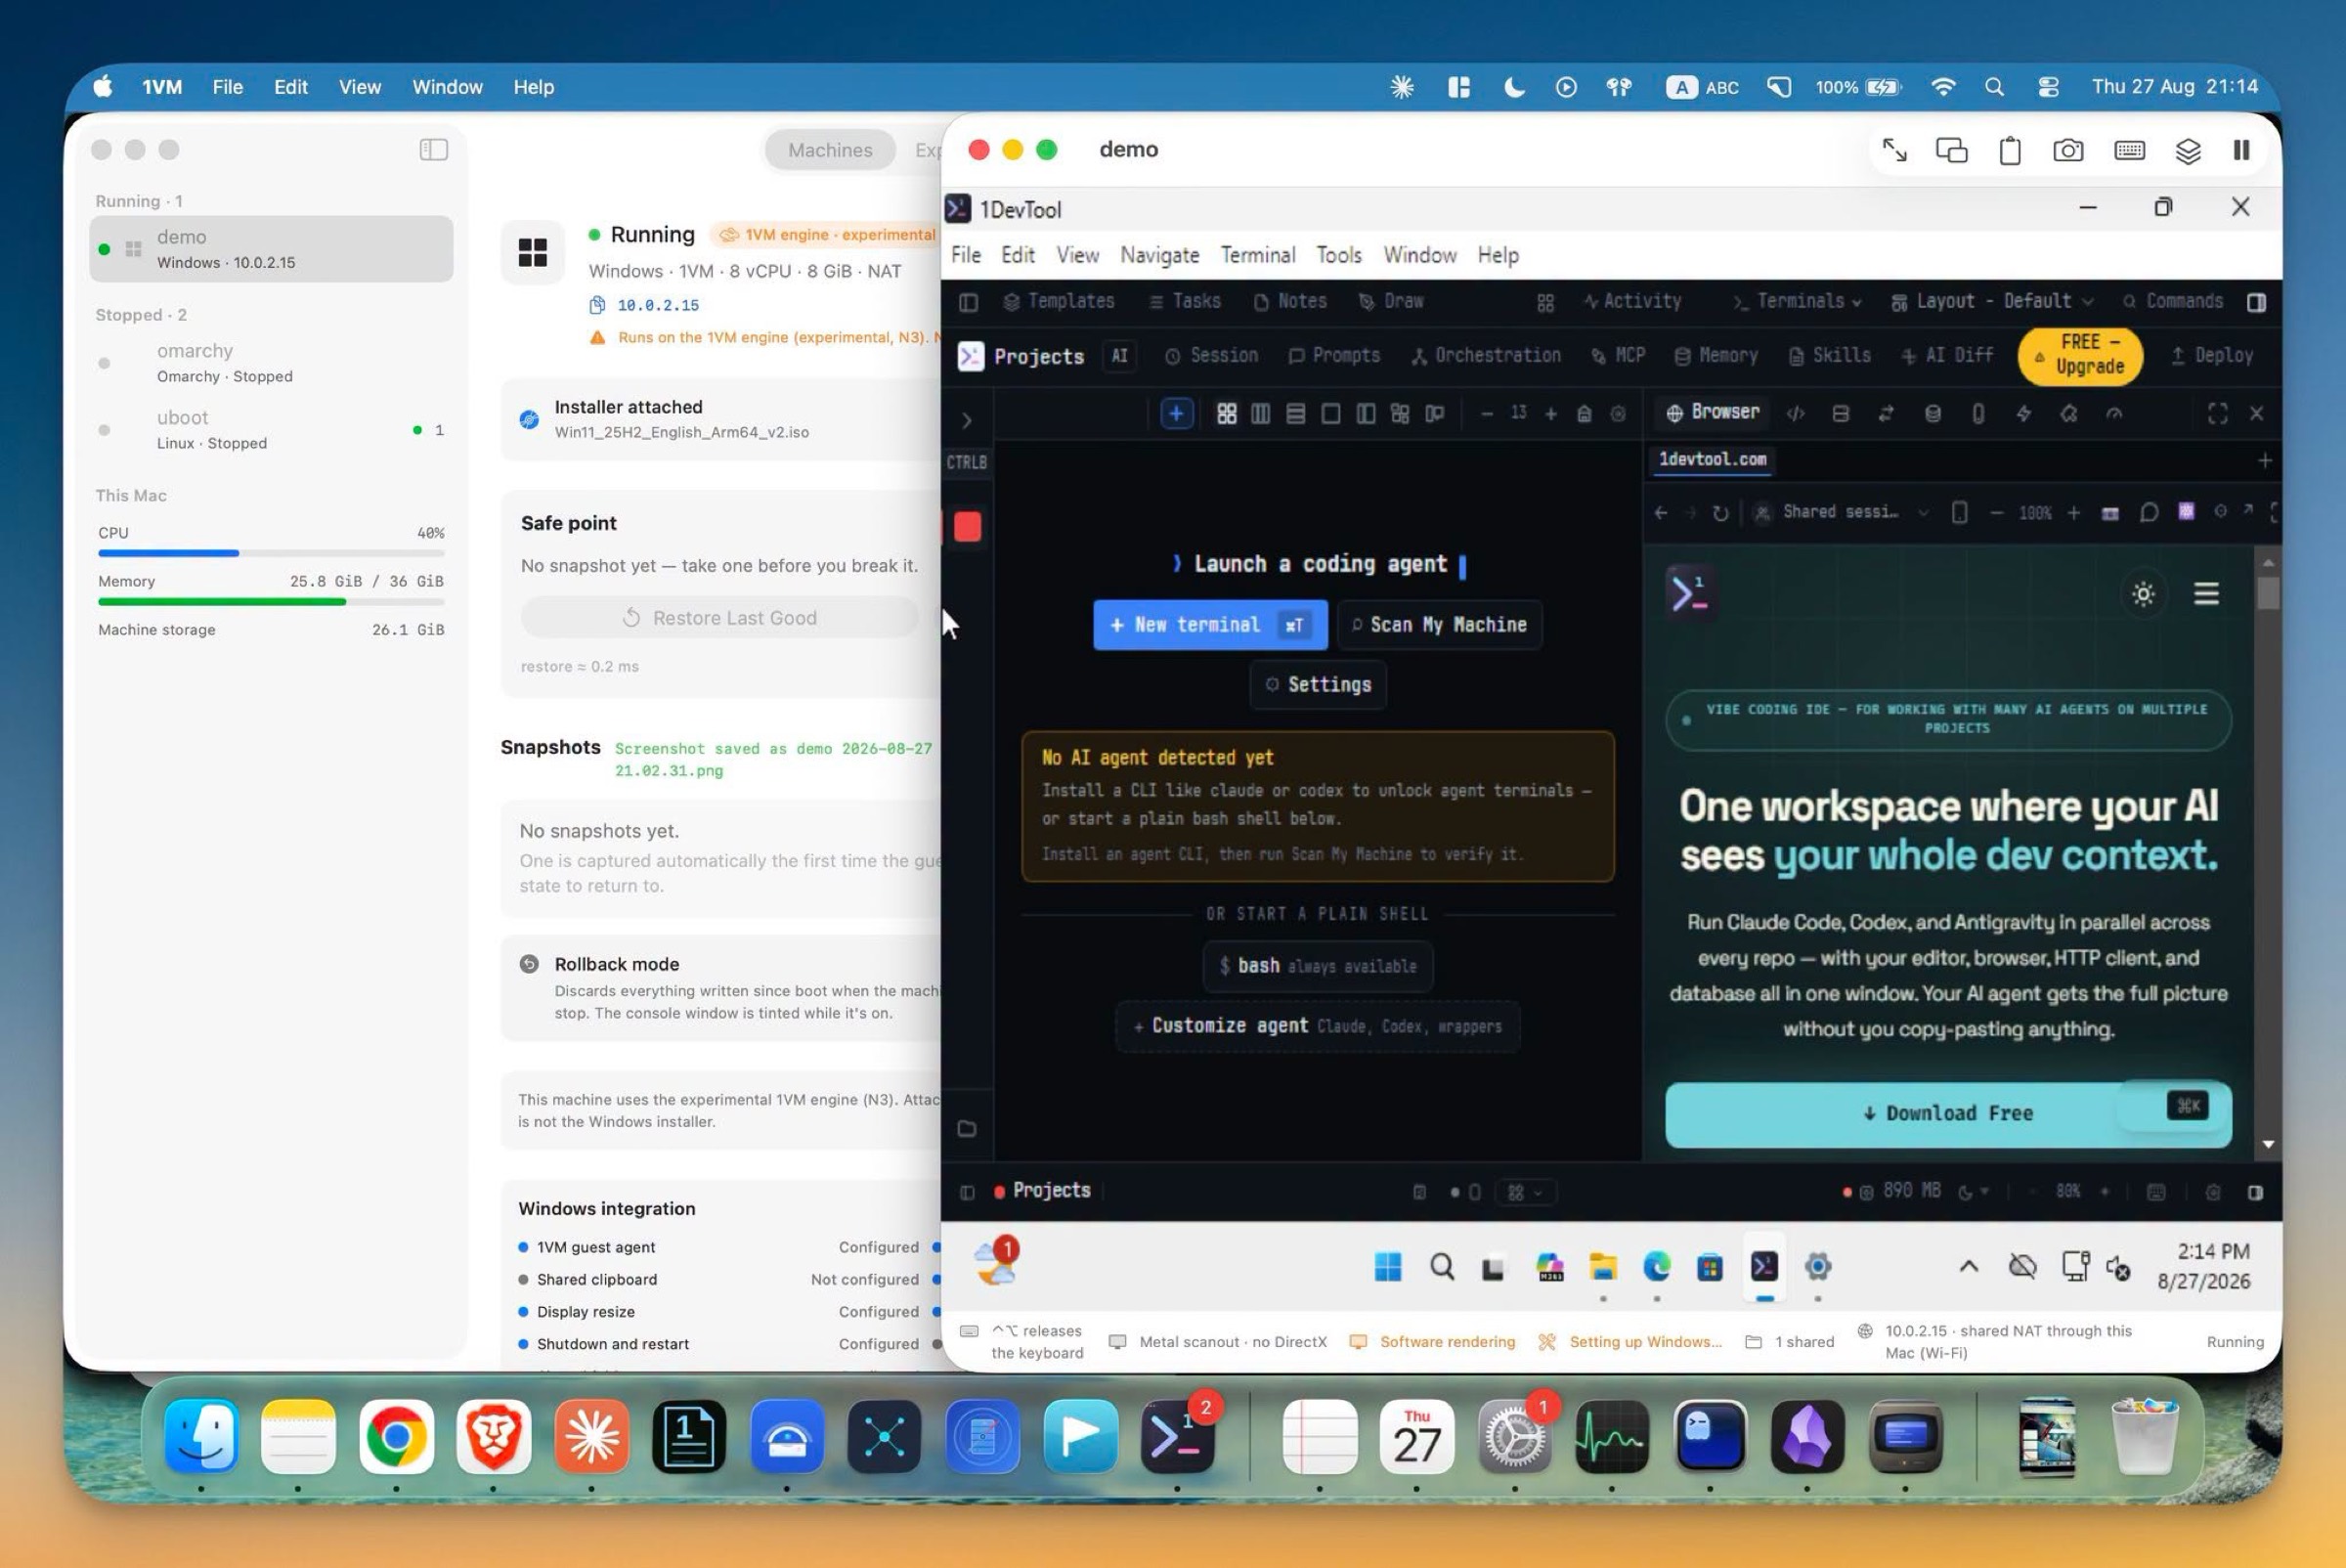Click the webpage vertical scrollbar thumb
The width and height of the screenshot is (2346, 1568).
click(x=2267, y=593)
